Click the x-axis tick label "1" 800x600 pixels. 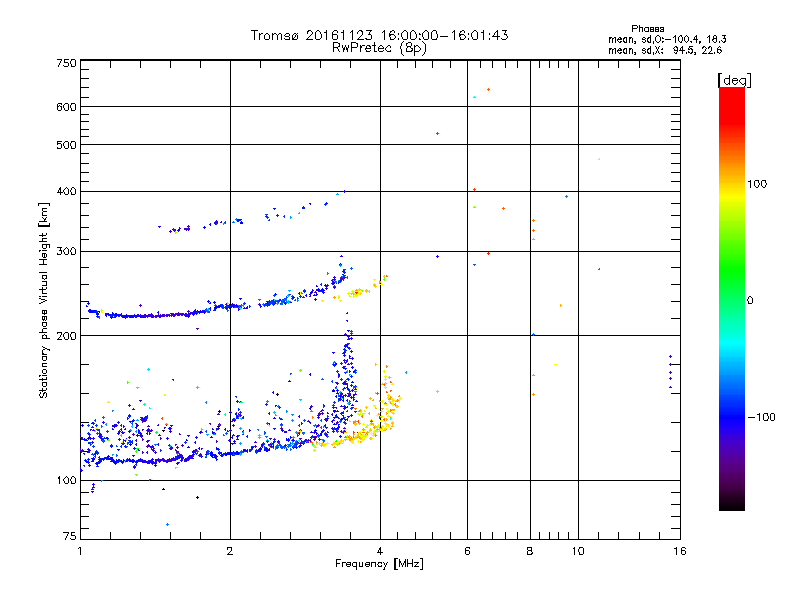click(x=80, y=551)
